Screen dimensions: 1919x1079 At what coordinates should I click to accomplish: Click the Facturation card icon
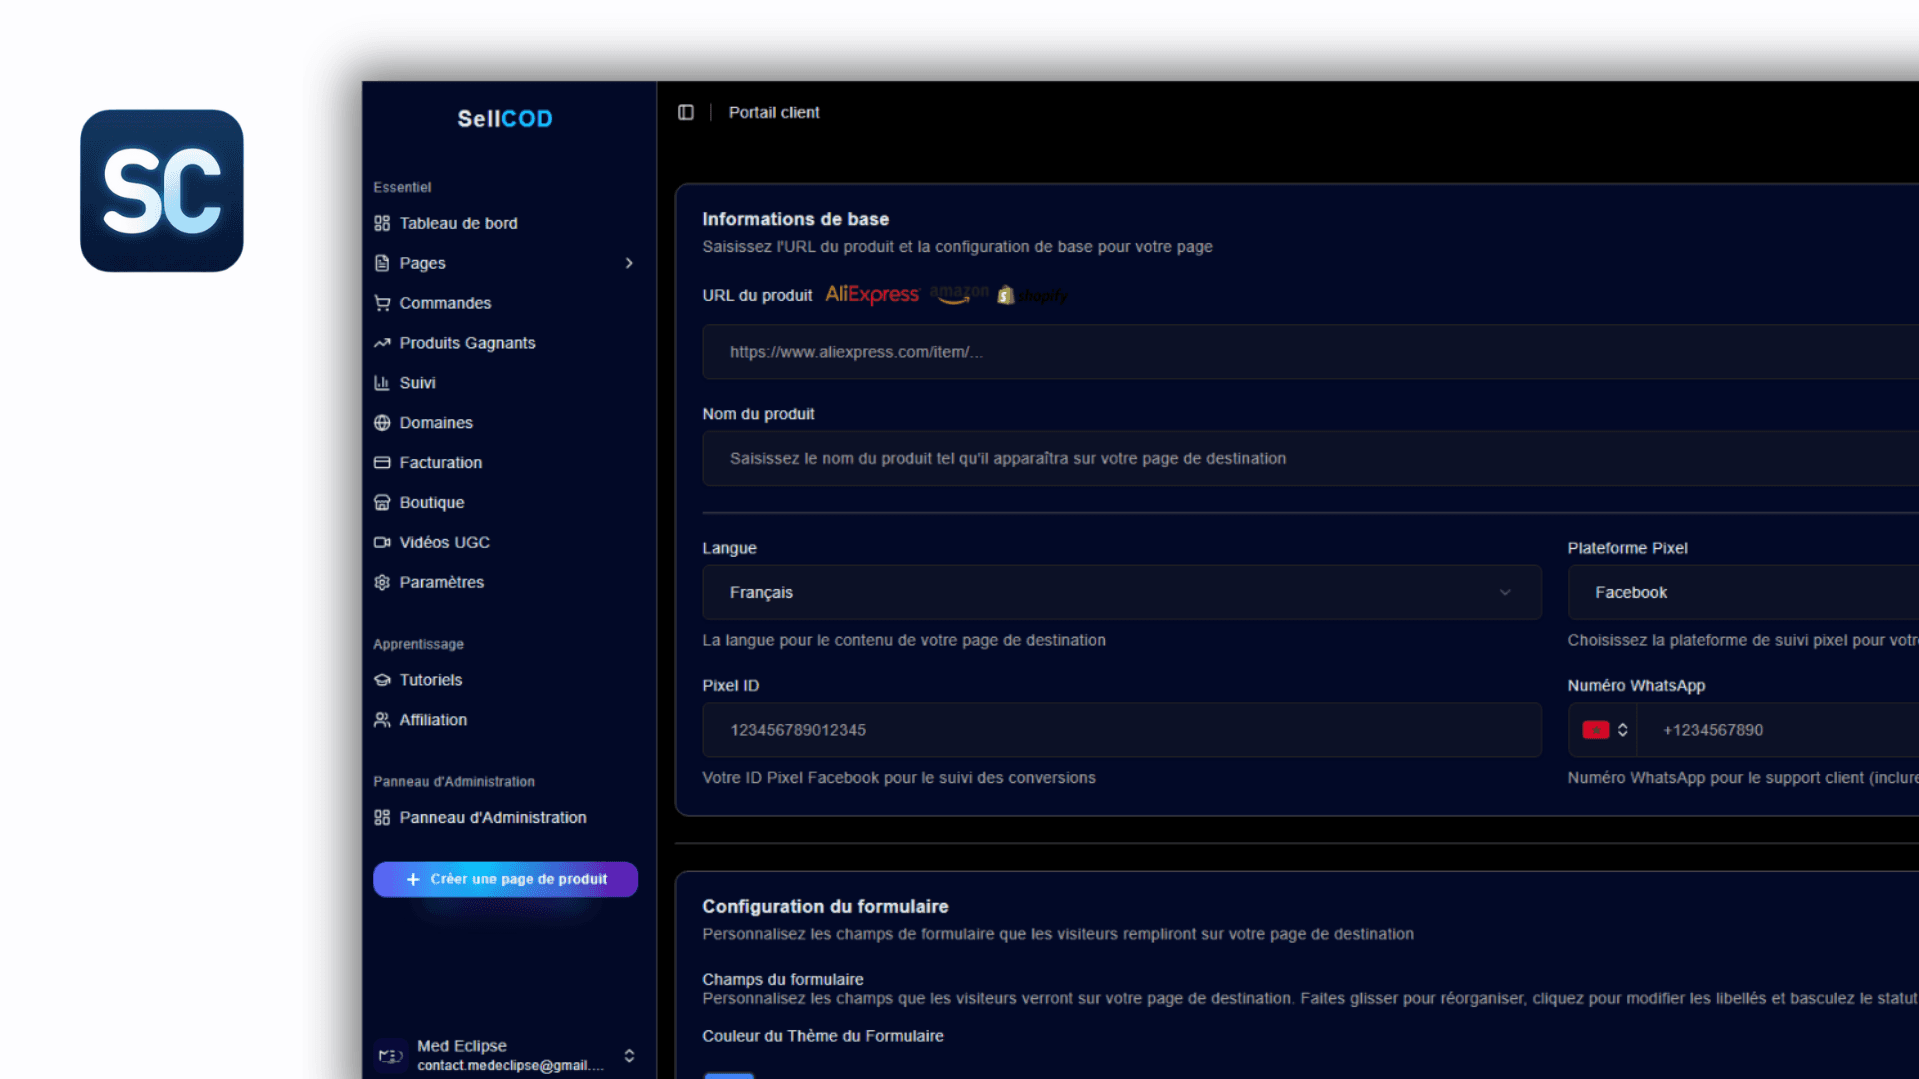pyautogui.click(x=382, y=463)
